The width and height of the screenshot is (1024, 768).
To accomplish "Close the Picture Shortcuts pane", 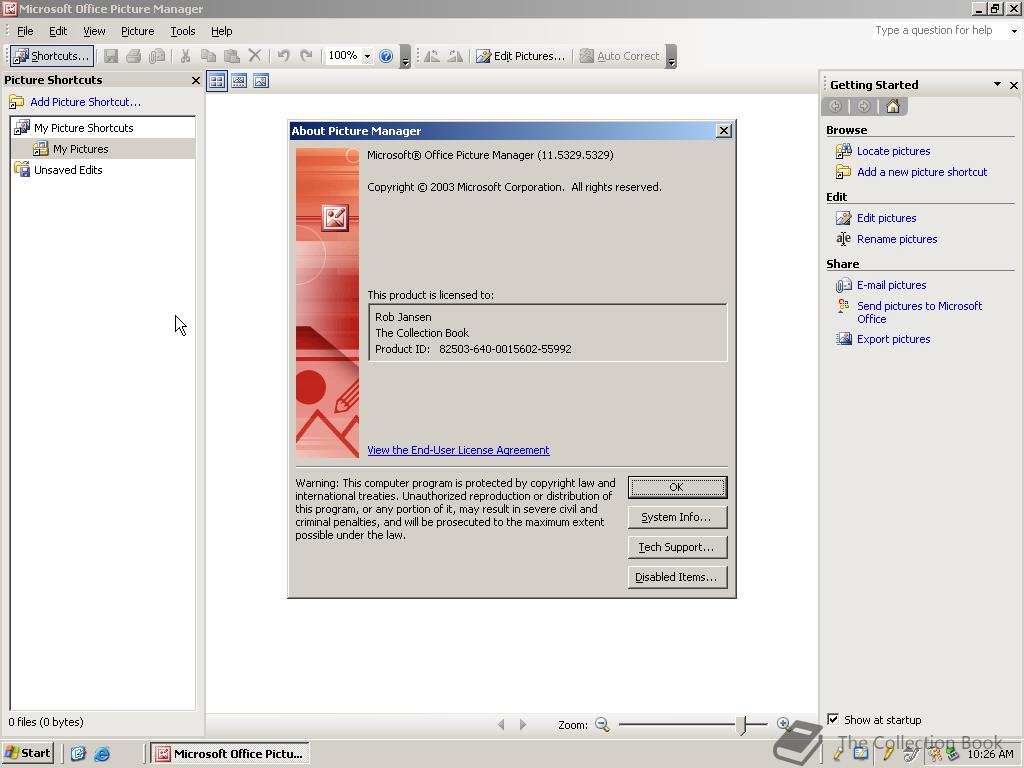I will pos(195,80).
